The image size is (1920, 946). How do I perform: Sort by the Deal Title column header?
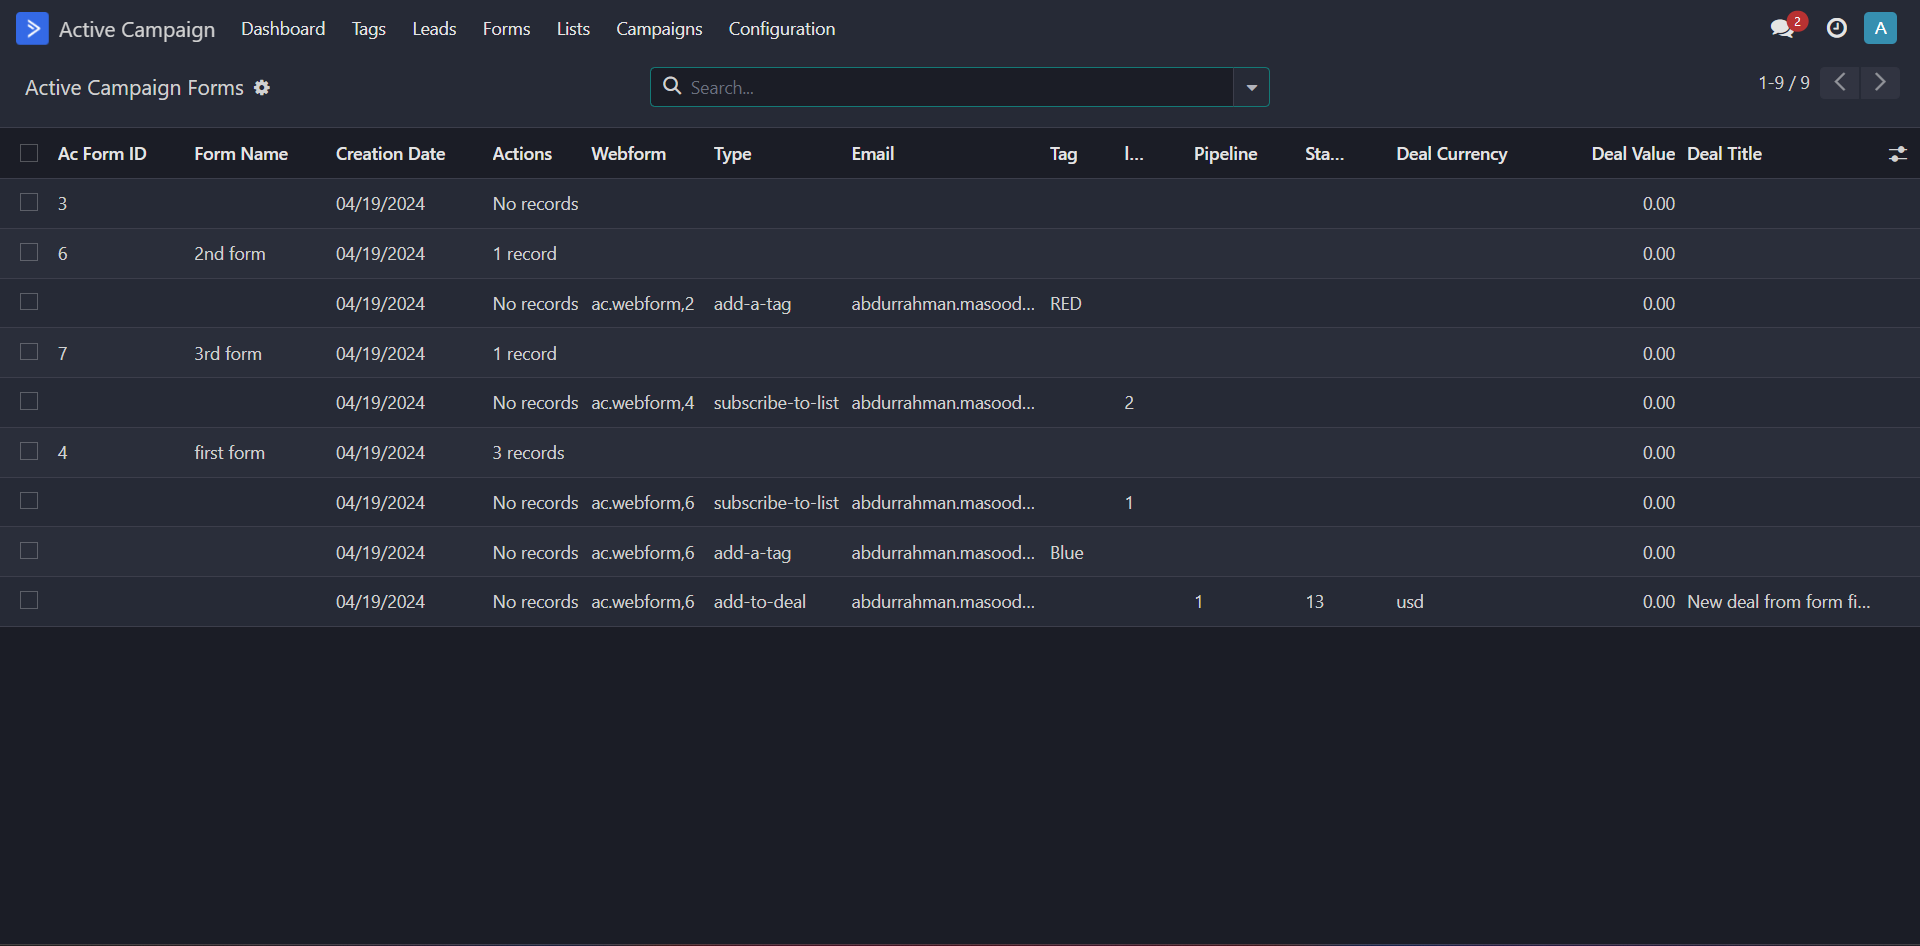[x=1724, y=154]
